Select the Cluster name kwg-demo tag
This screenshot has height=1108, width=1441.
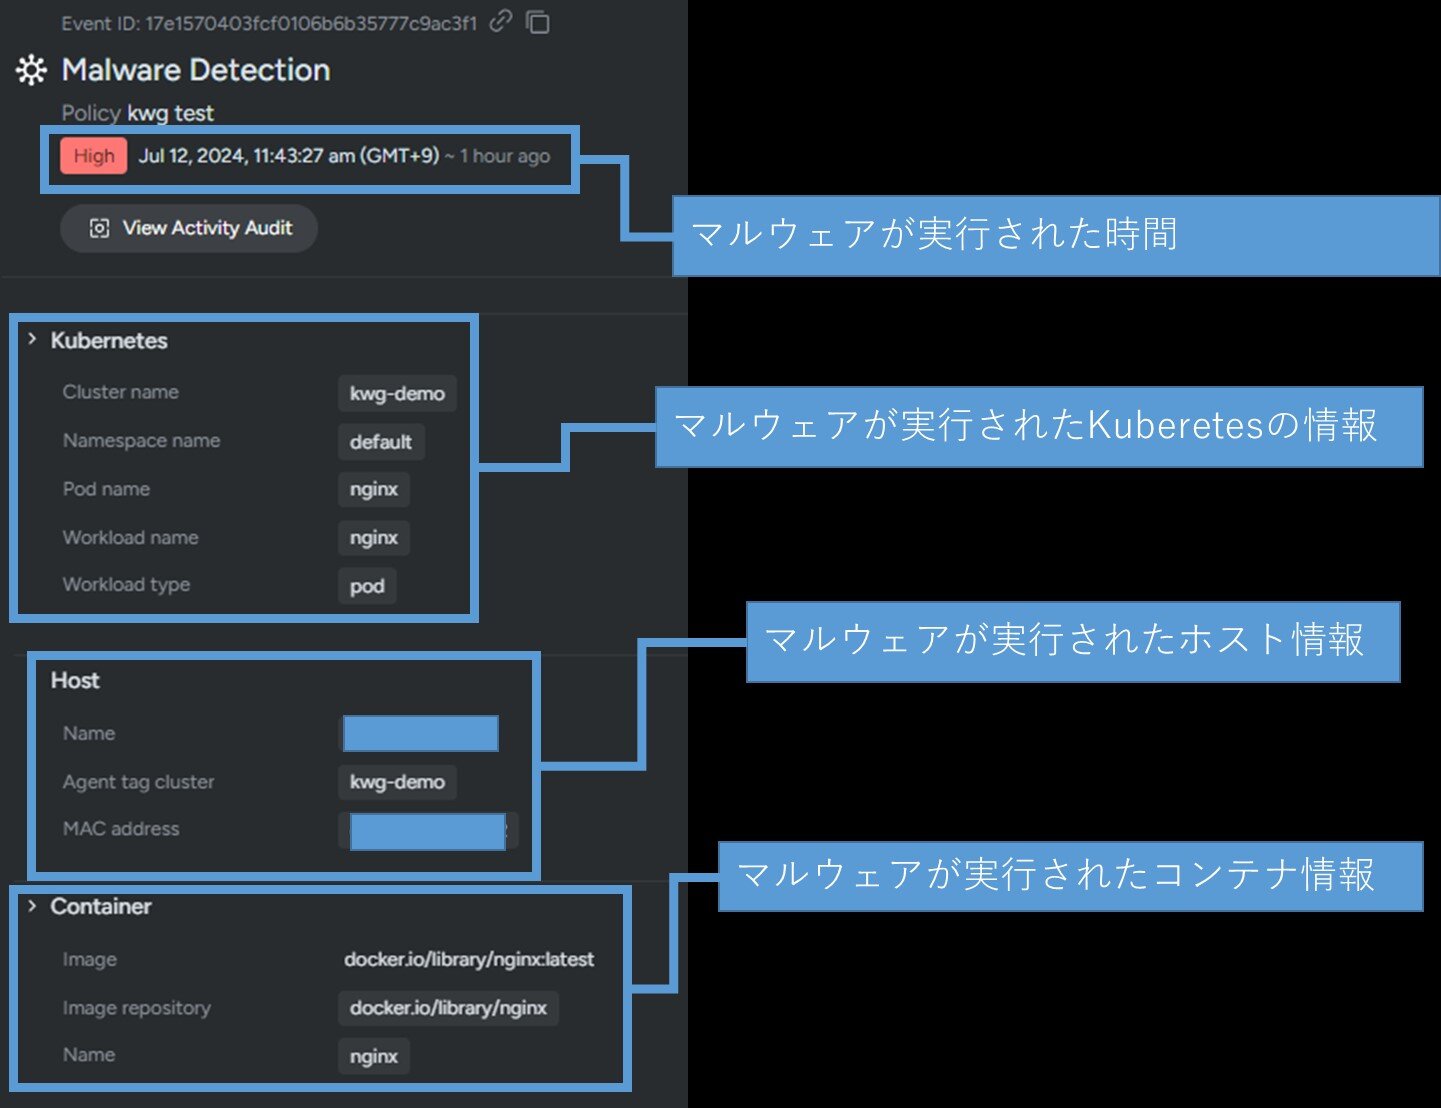point(397,393)
